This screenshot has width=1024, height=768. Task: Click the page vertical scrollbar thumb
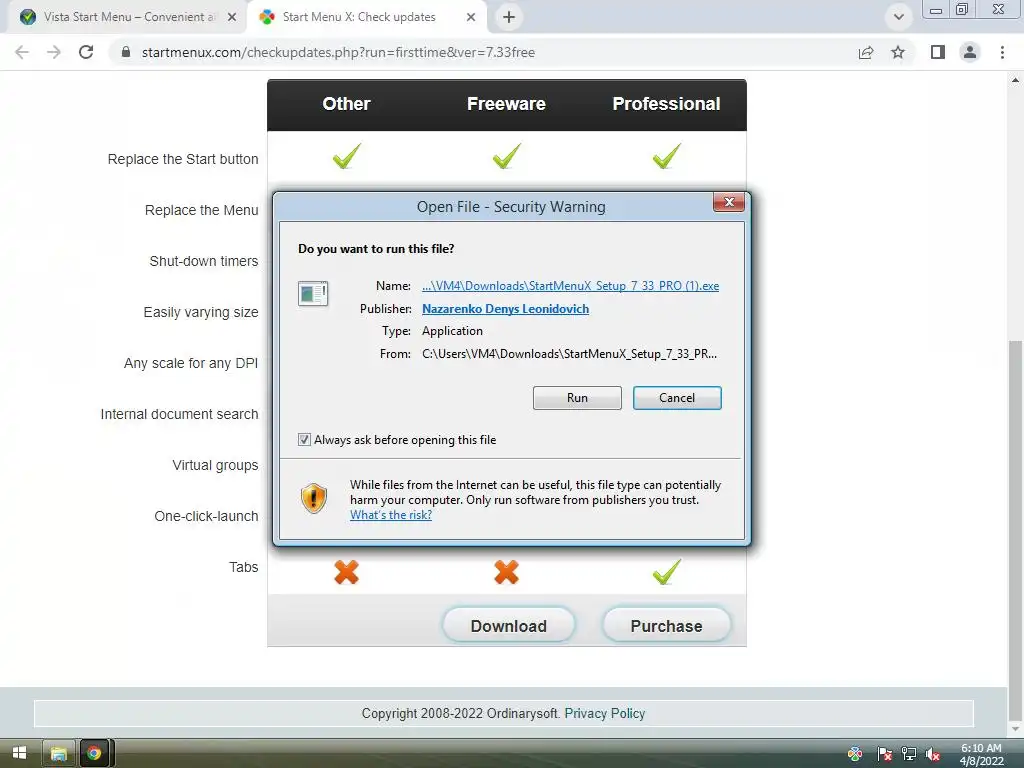pos(1015,528)
